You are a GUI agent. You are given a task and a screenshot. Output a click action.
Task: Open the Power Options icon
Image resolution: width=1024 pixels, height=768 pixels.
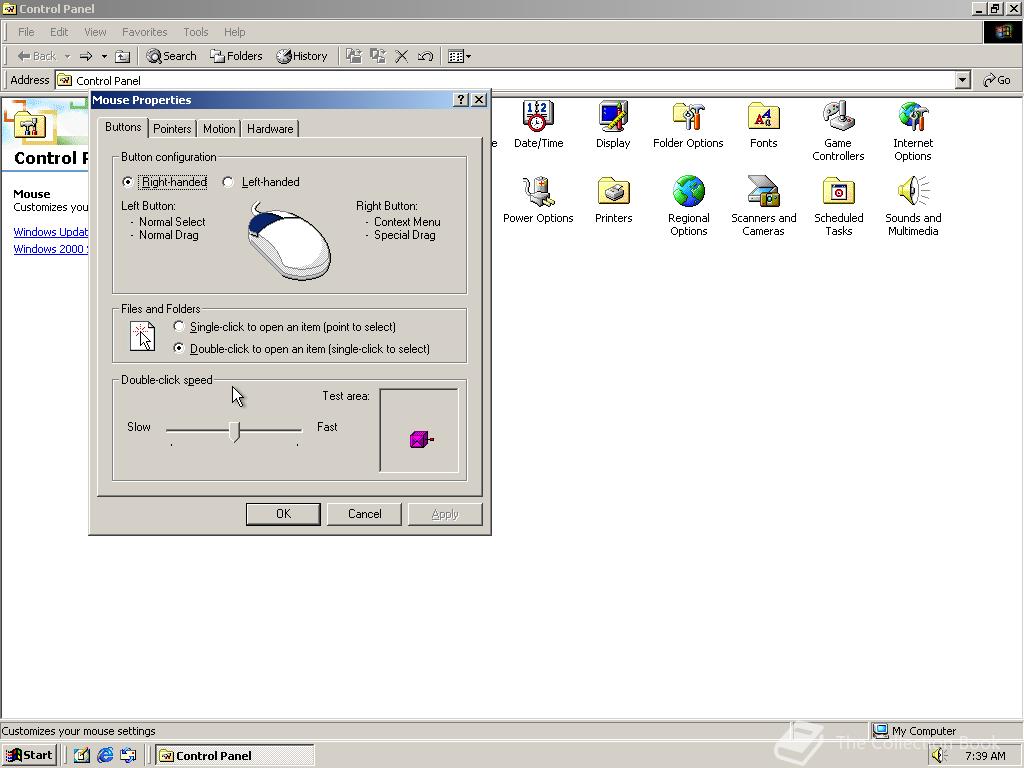coord(538,200)
